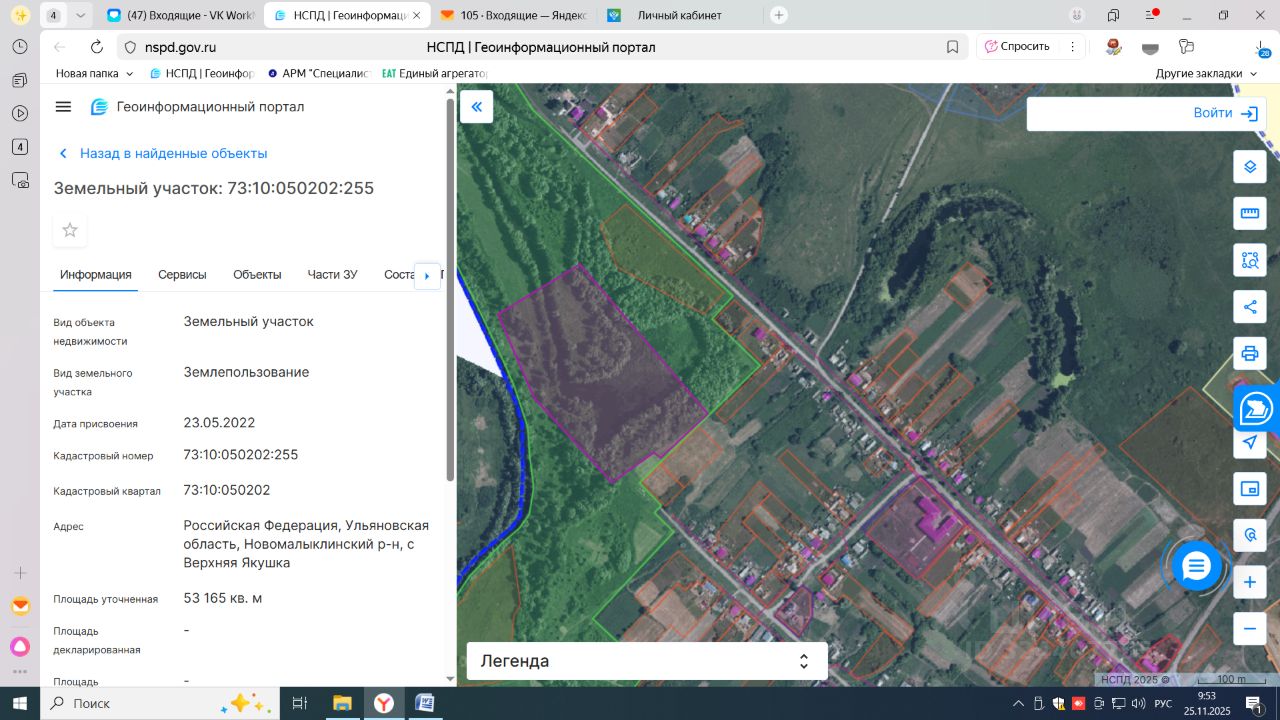Click the date 23.05.2022 value
This screenshot has width=1280, height=720.
click(x=219, y=423)
